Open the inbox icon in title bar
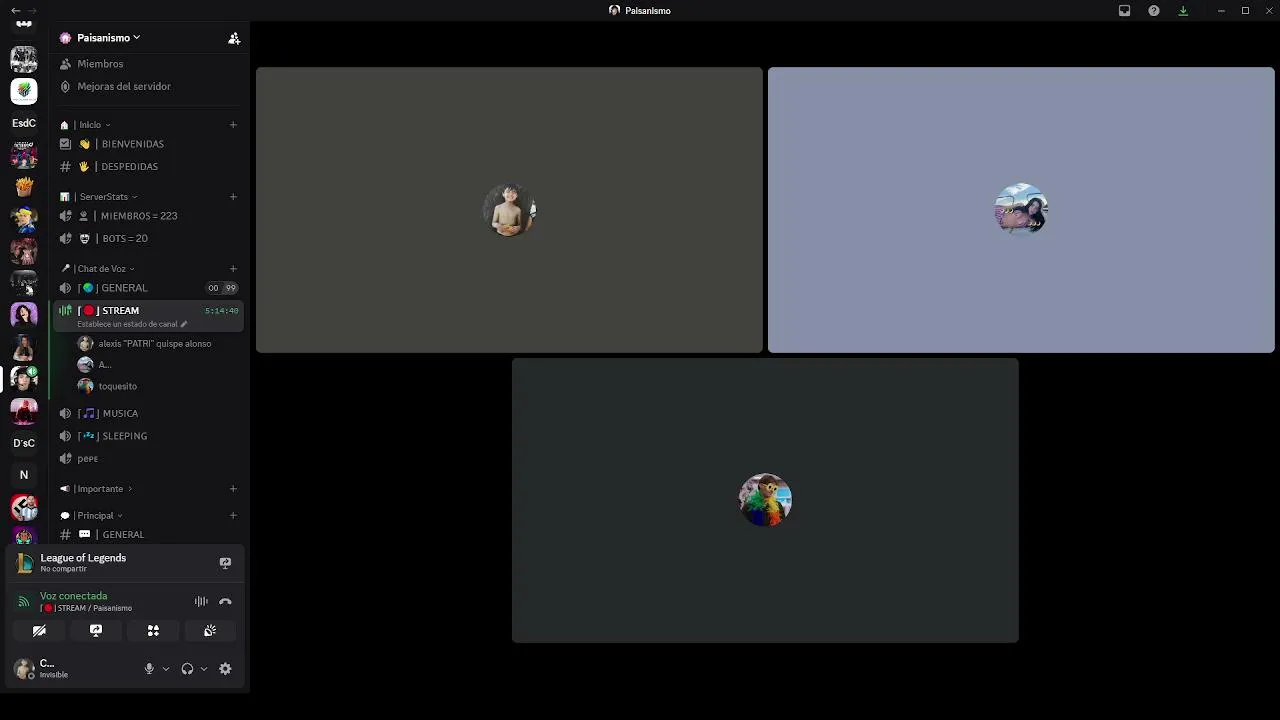 [x=1124, y=11]
